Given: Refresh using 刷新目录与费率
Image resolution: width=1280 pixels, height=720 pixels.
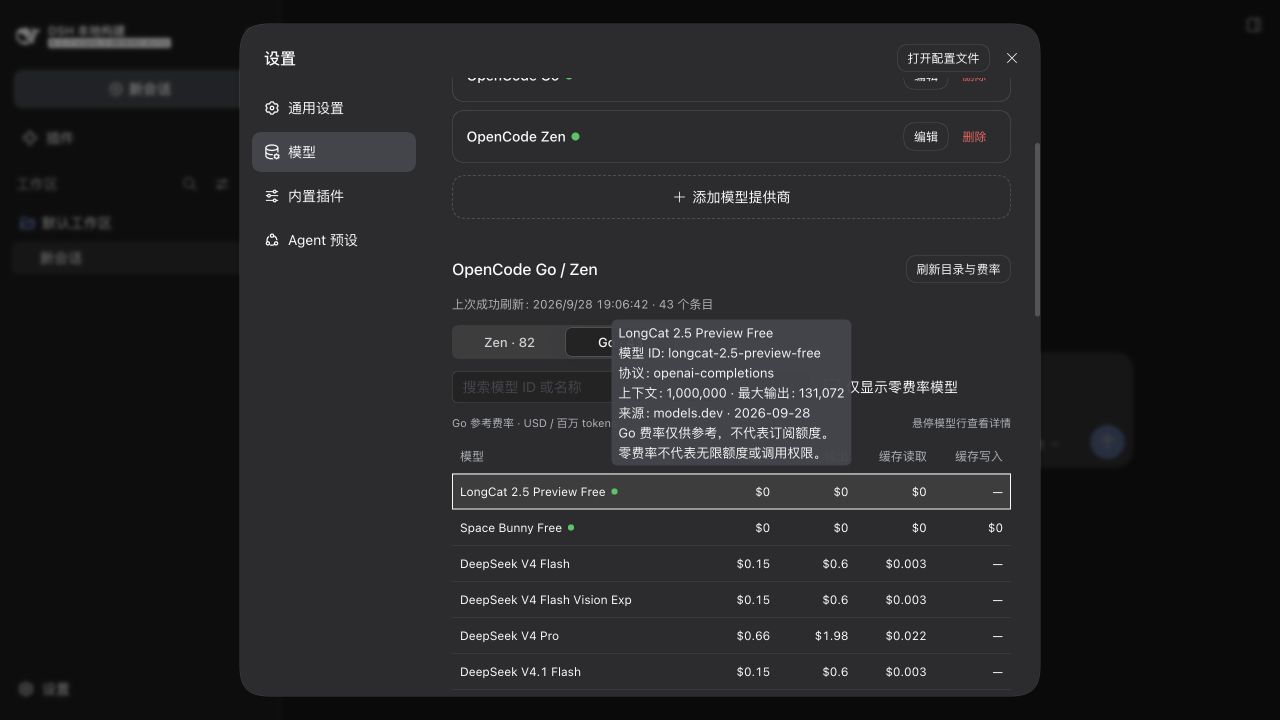Looking at the screenshot, I should (958, 269).
